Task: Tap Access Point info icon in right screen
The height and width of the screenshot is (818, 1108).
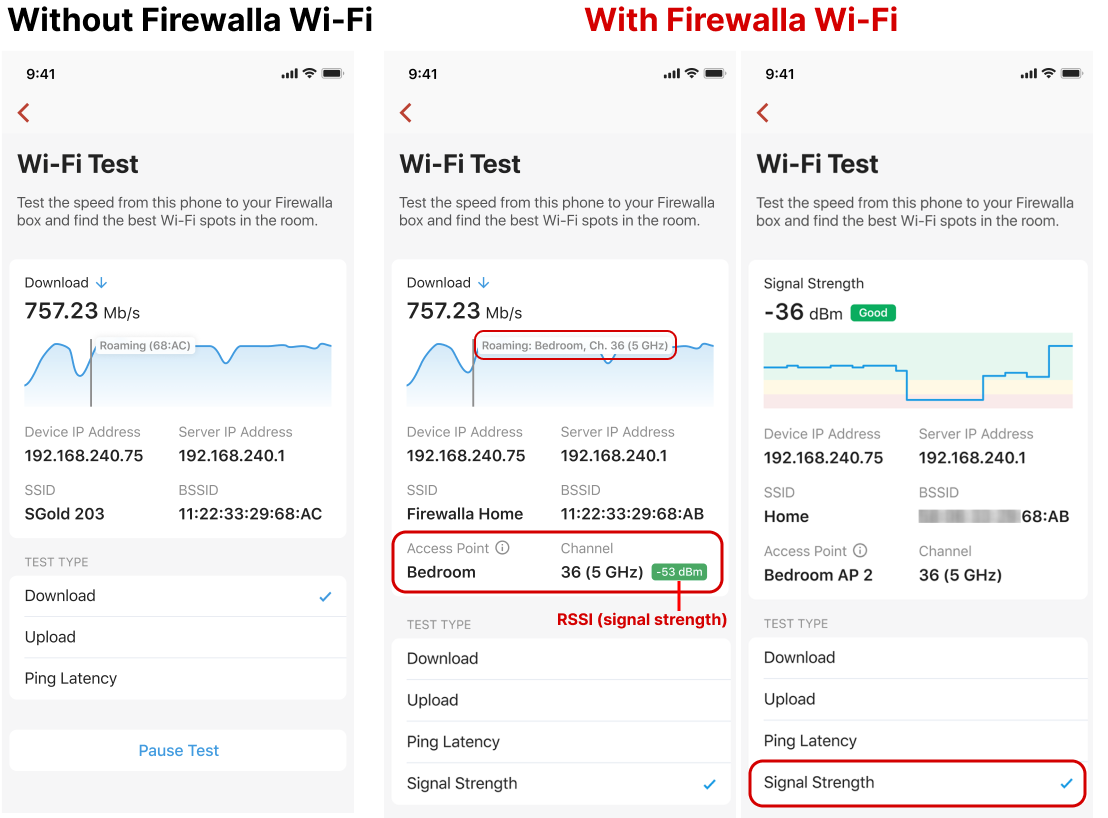Action: click(860, 551)
